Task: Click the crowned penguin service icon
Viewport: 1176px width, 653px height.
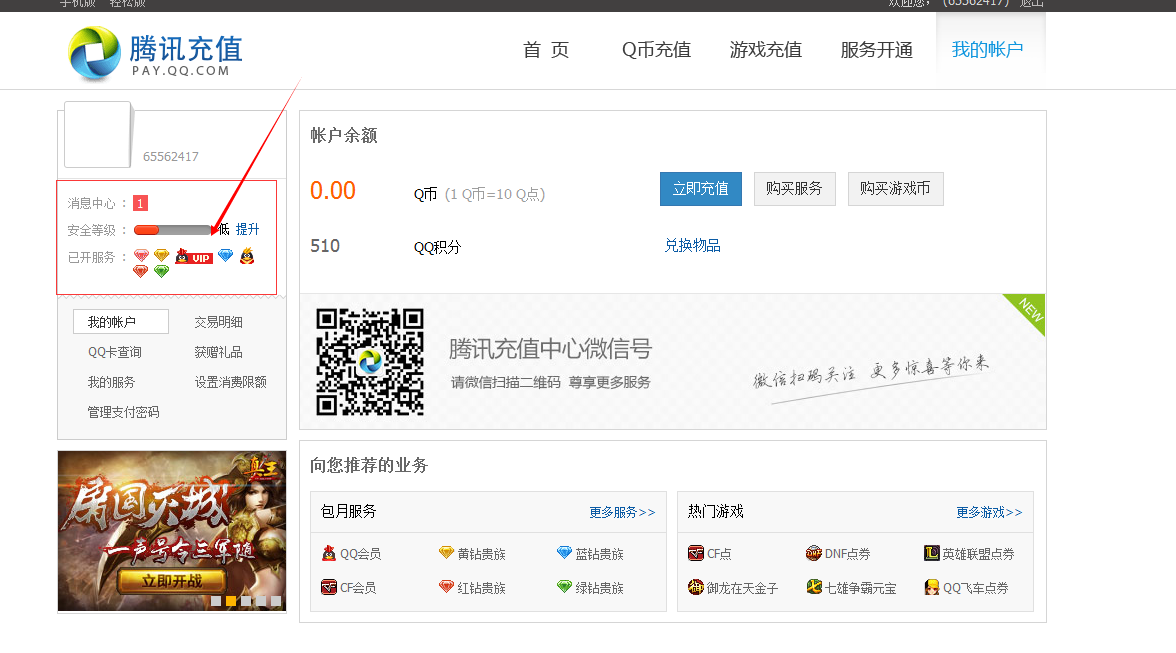Action: (x=247, y=256)
